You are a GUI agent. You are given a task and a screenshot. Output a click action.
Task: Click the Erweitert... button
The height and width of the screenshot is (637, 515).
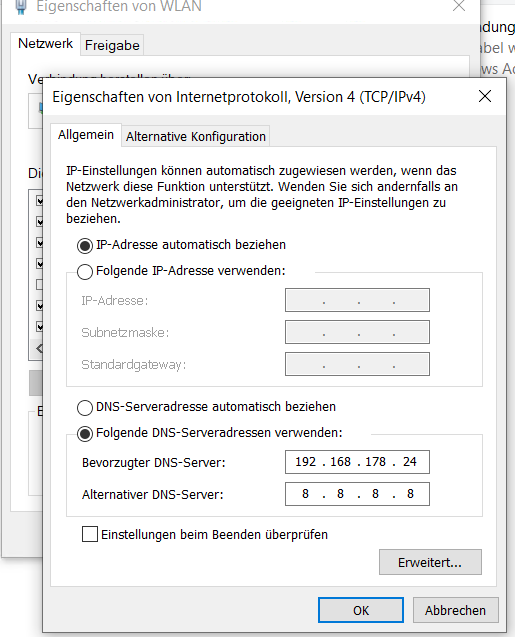click(430, 562)
